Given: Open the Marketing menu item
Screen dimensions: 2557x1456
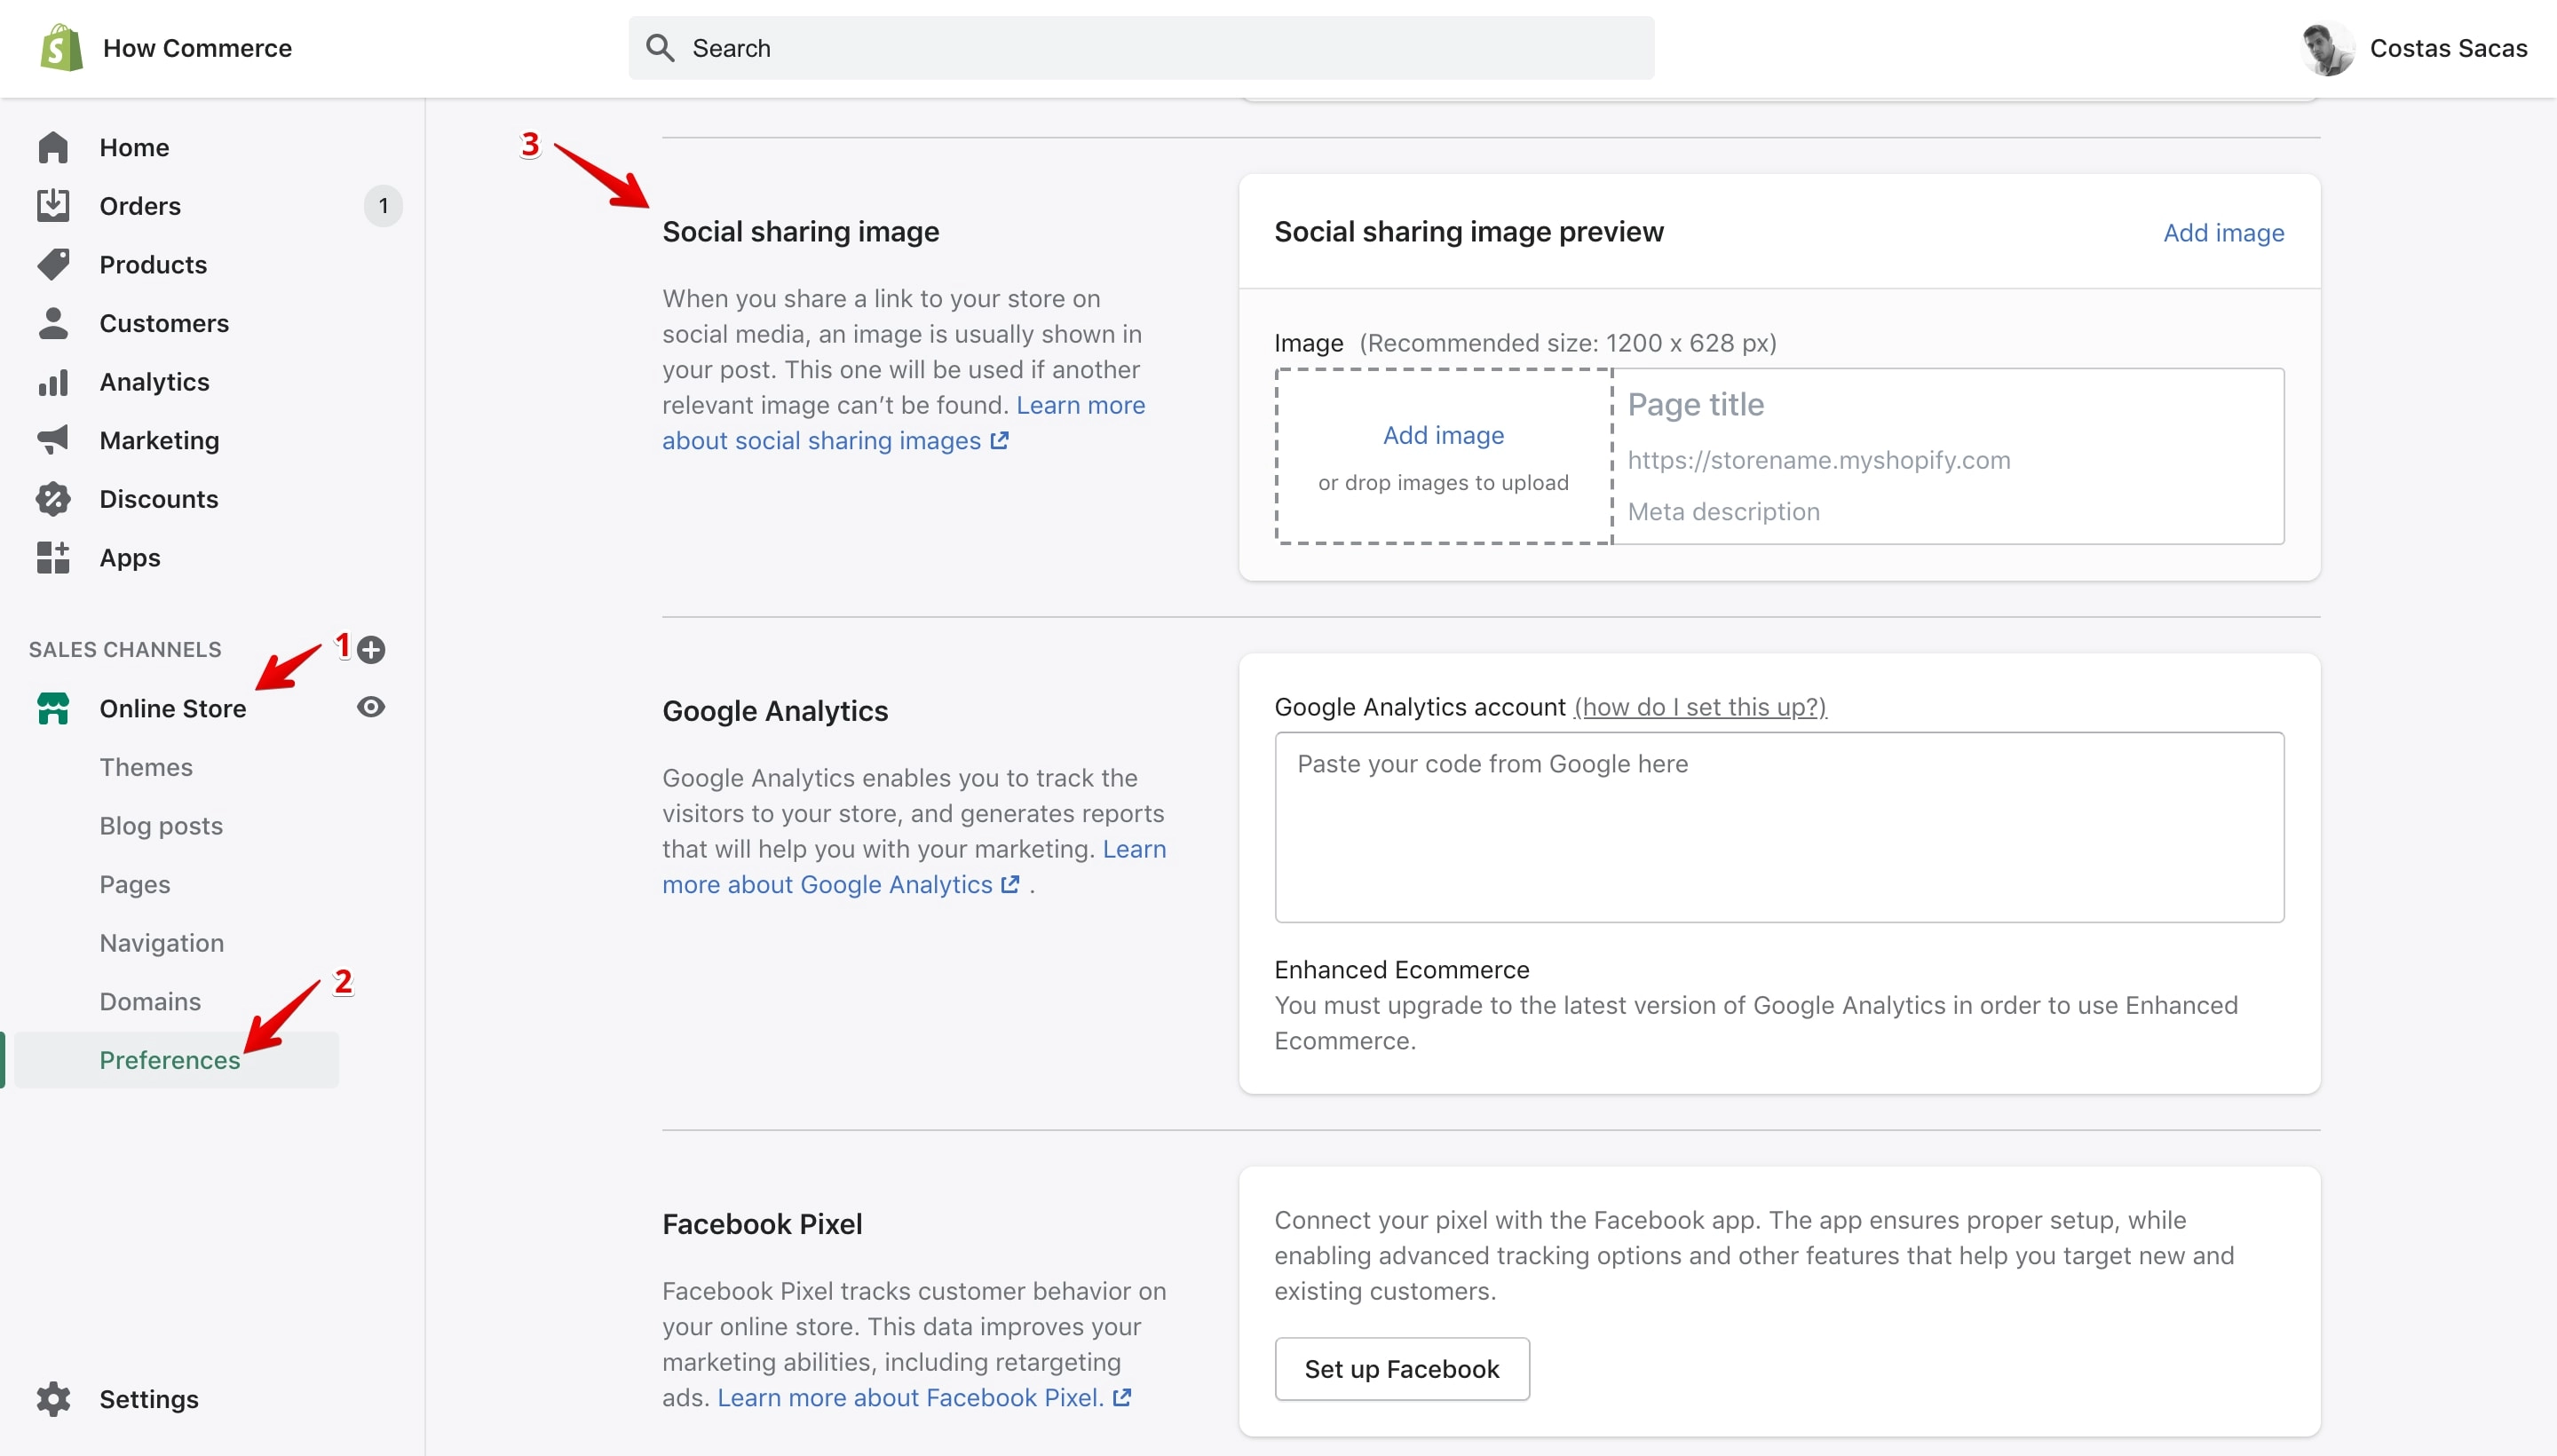Looking at the screenshot, I should pos(159,440).
